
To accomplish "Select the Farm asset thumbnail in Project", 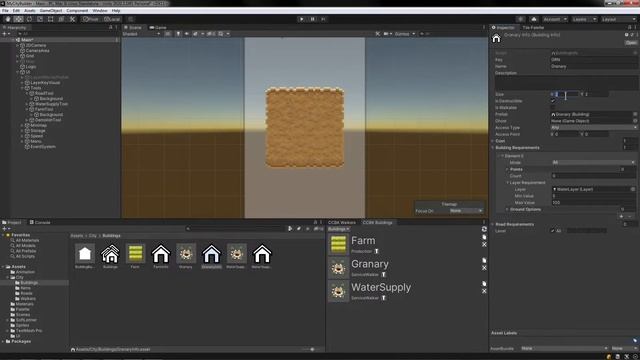I will (136, 254).
